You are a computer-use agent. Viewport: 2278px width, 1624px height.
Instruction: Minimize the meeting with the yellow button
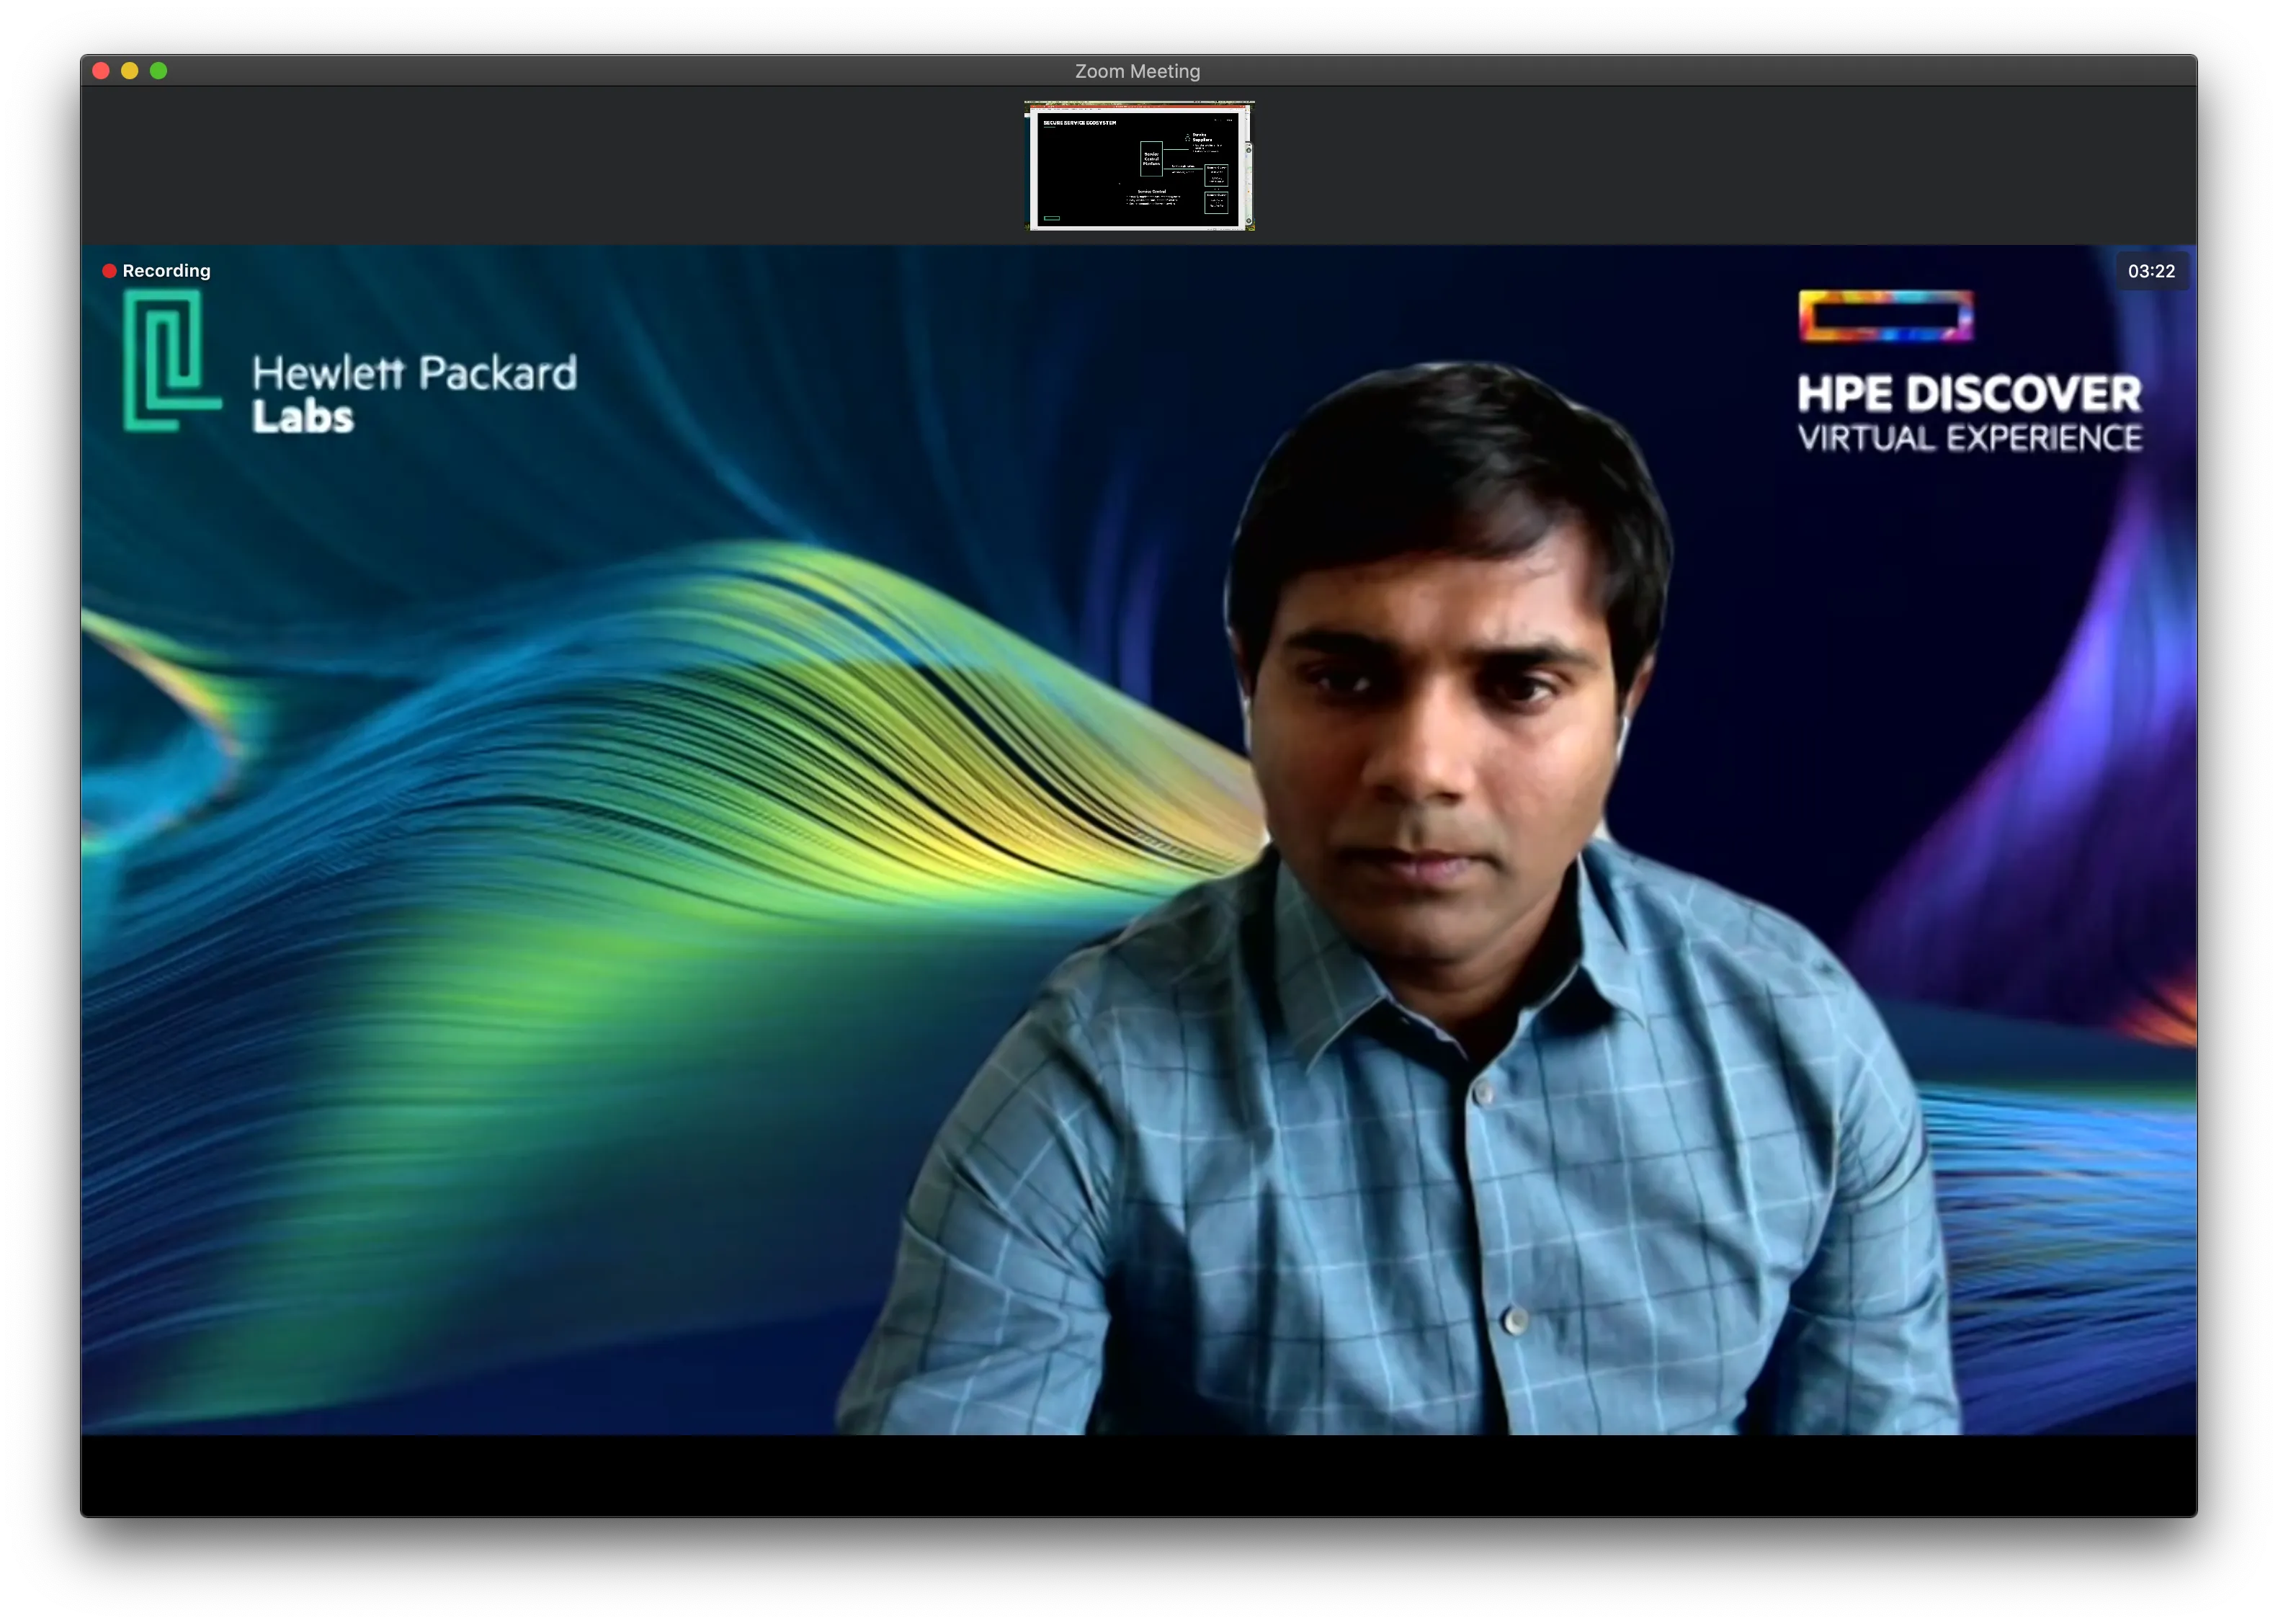[x=130, y=70]
